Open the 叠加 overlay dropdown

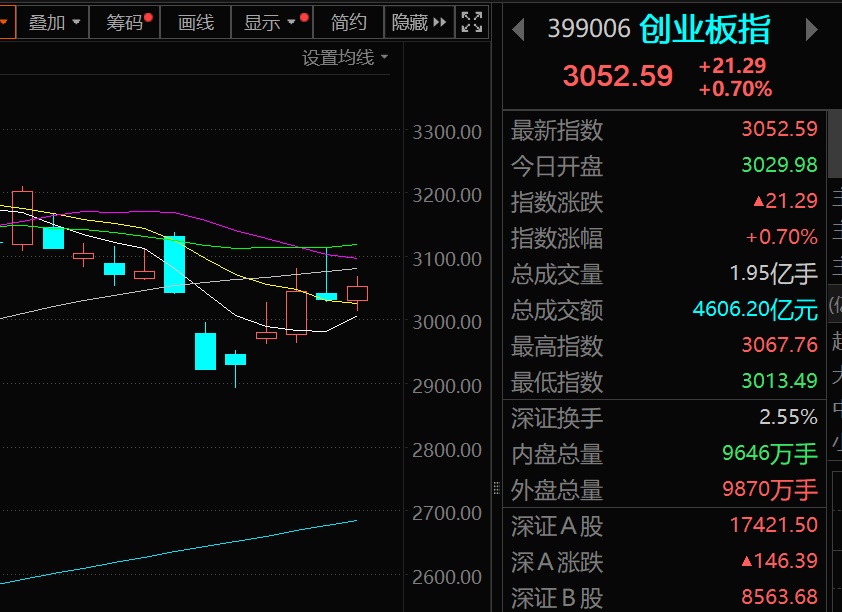[54, 22]
